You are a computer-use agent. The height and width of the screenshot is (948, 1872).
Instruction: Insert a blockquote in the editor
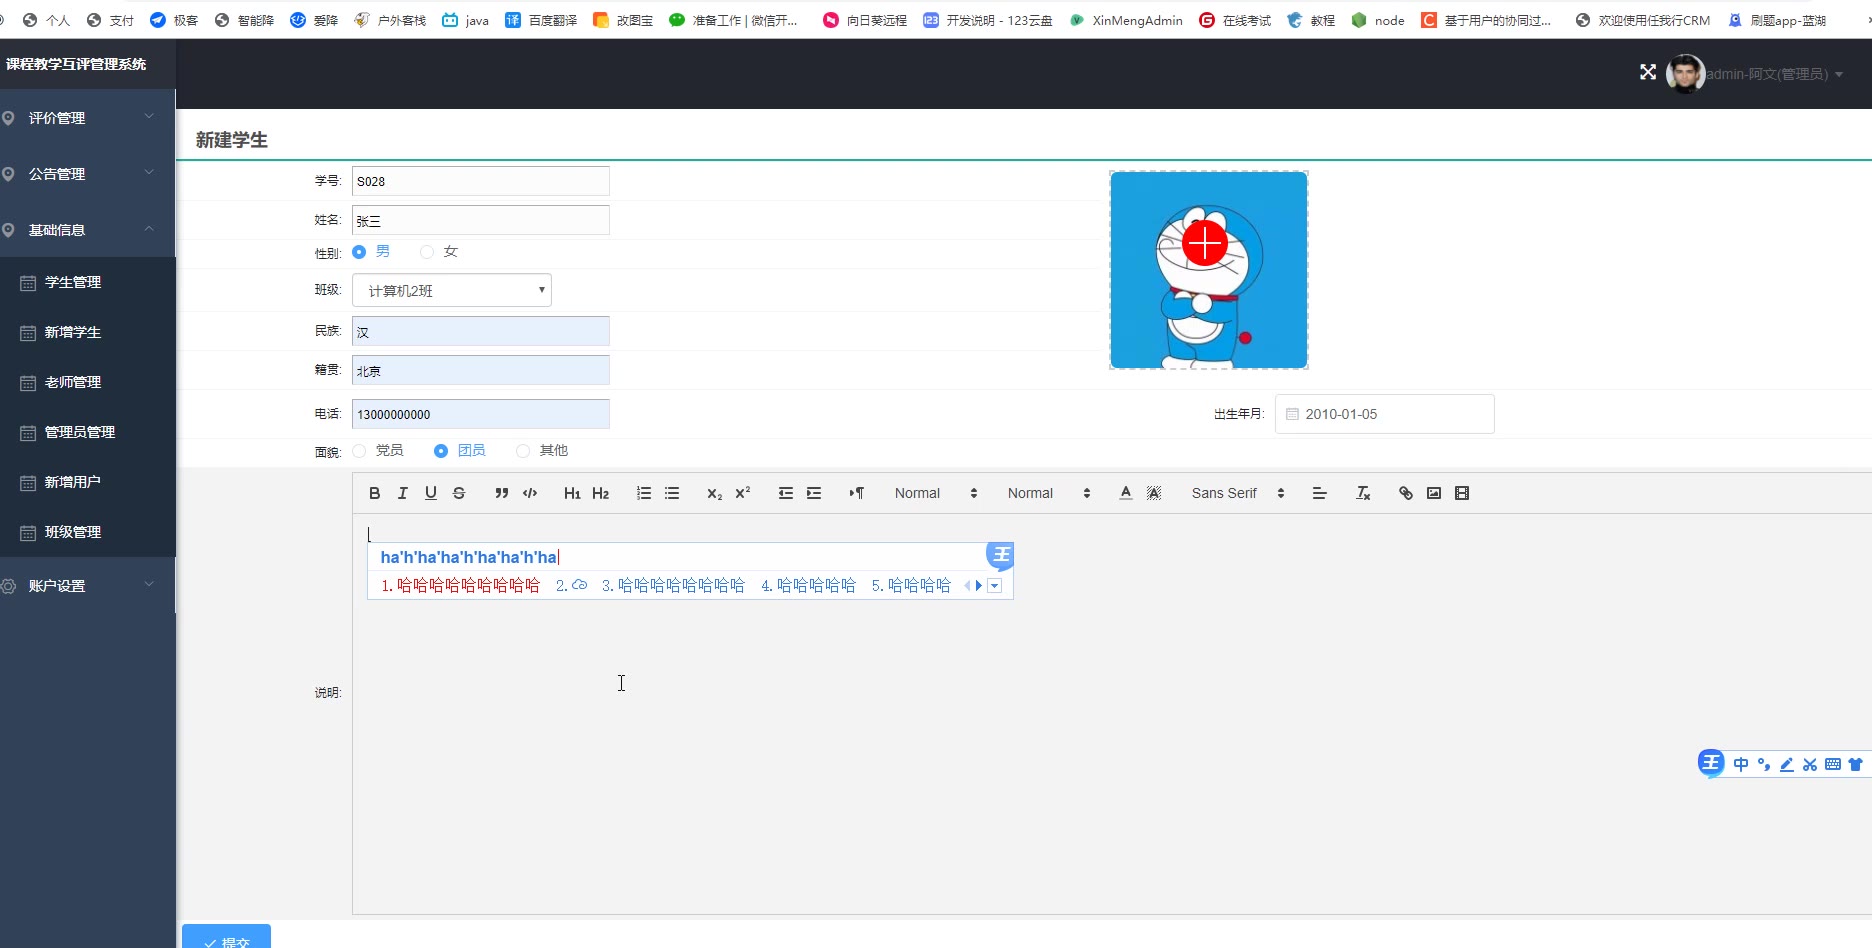click(x=502, y=493)
